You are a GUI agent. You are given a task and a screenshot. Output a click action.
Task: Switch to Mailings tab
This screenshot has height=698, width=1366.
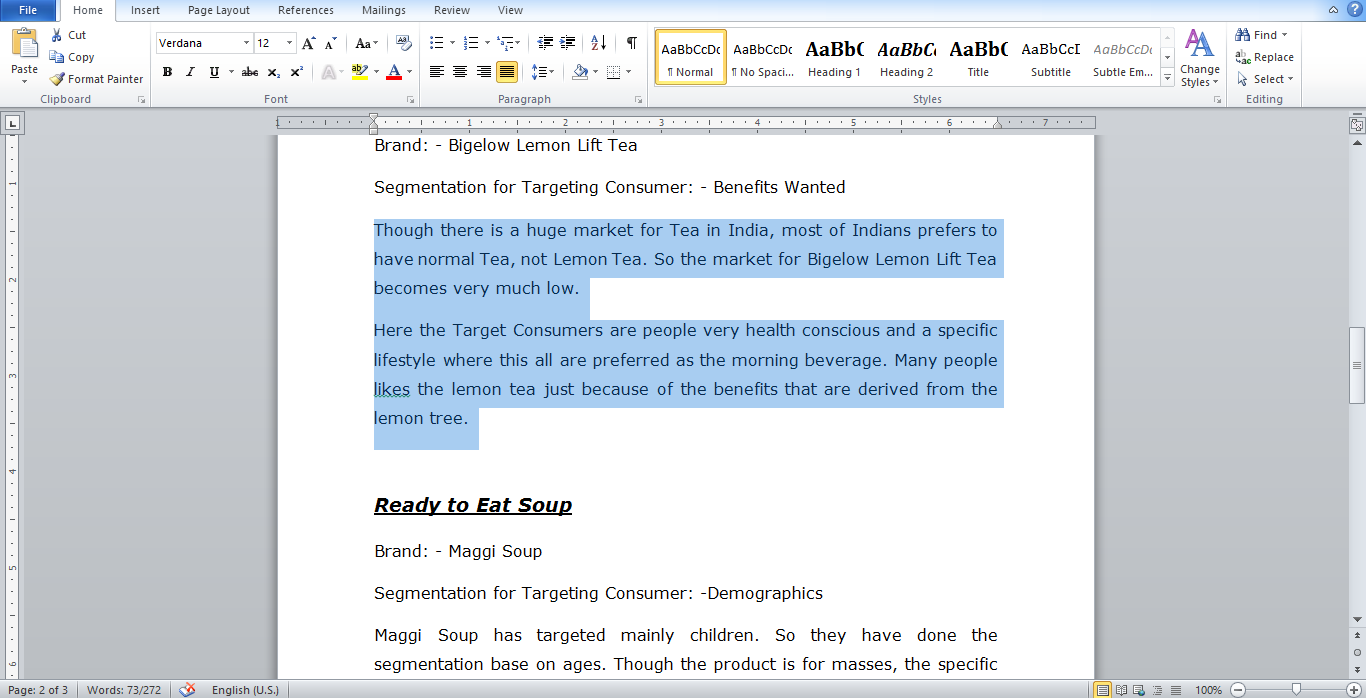(384, 10)
